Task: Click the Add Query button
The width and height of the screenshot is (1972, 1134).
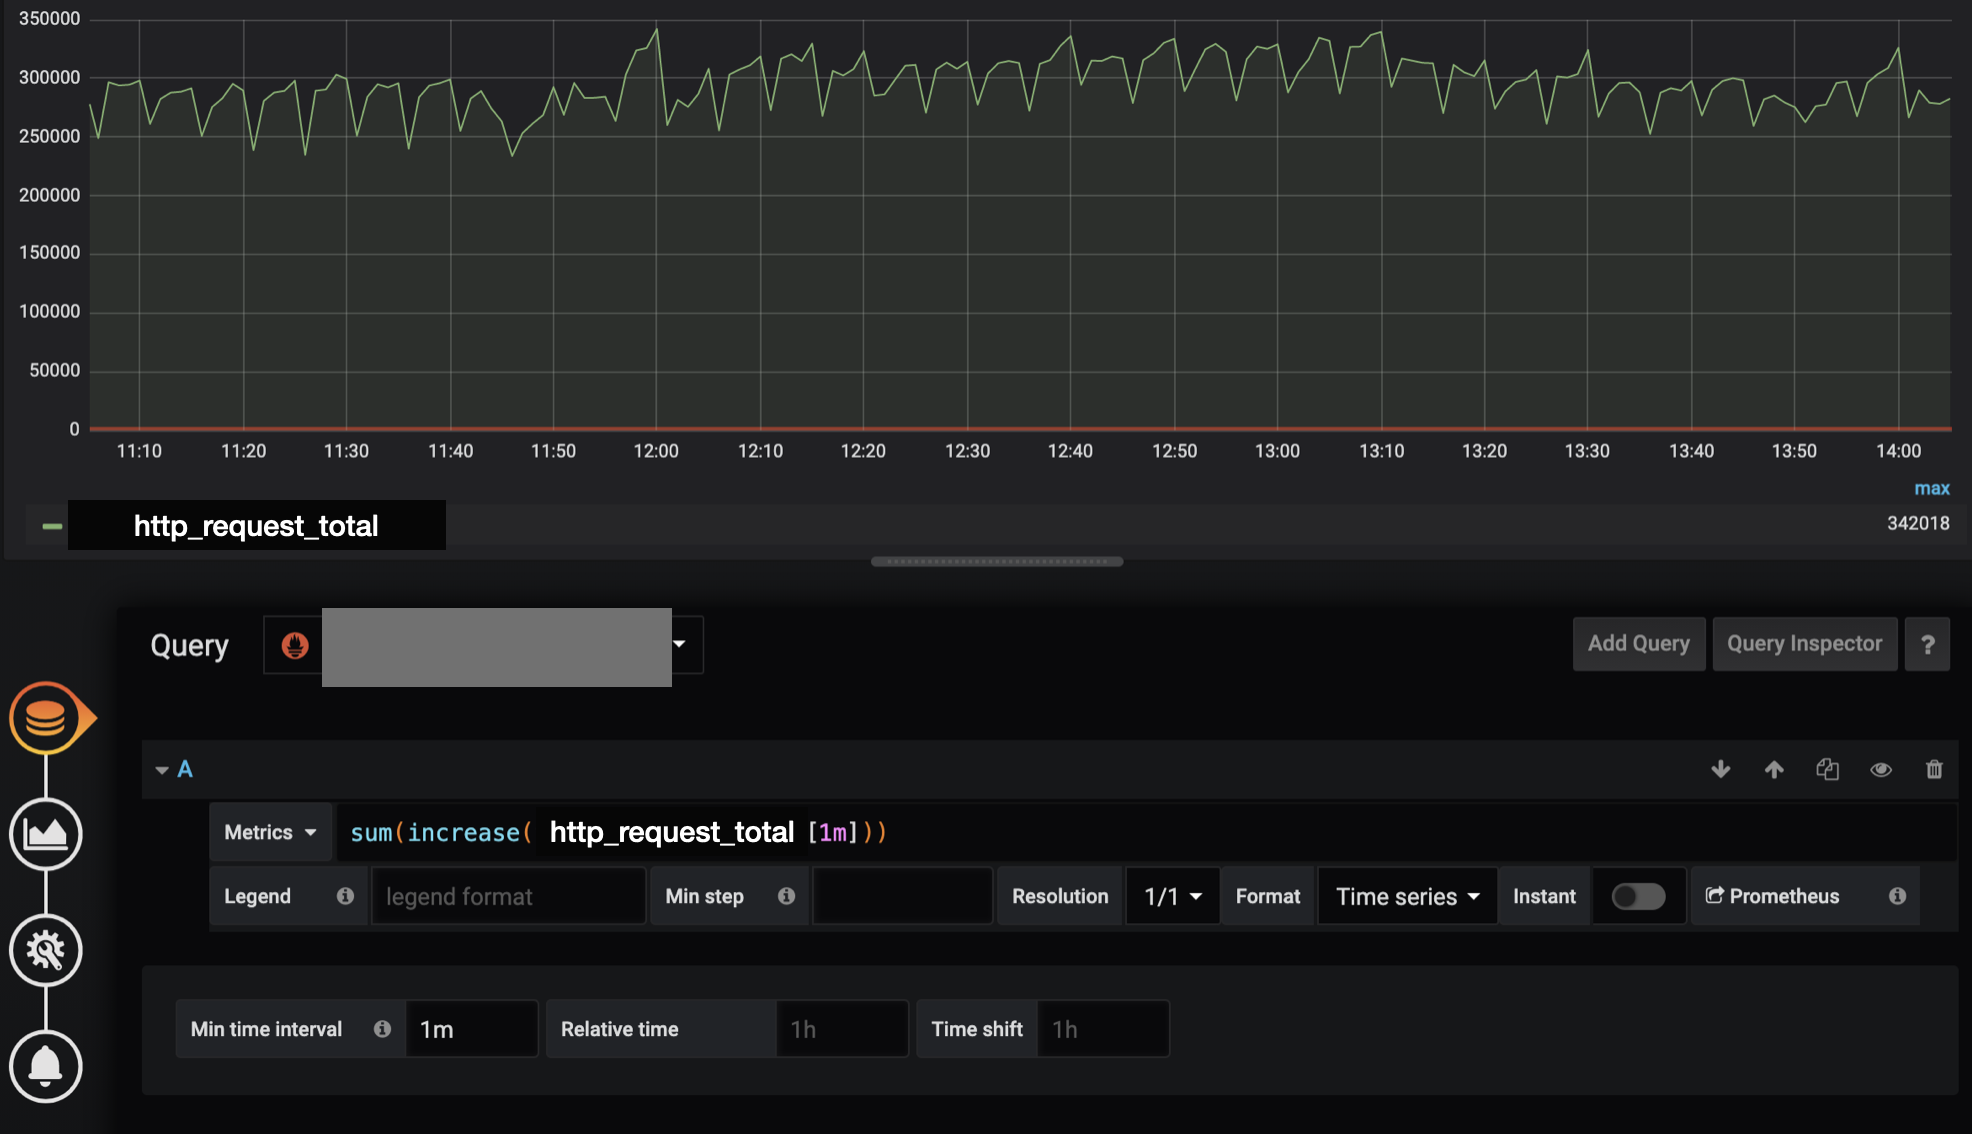Action: coord(1638,644)
